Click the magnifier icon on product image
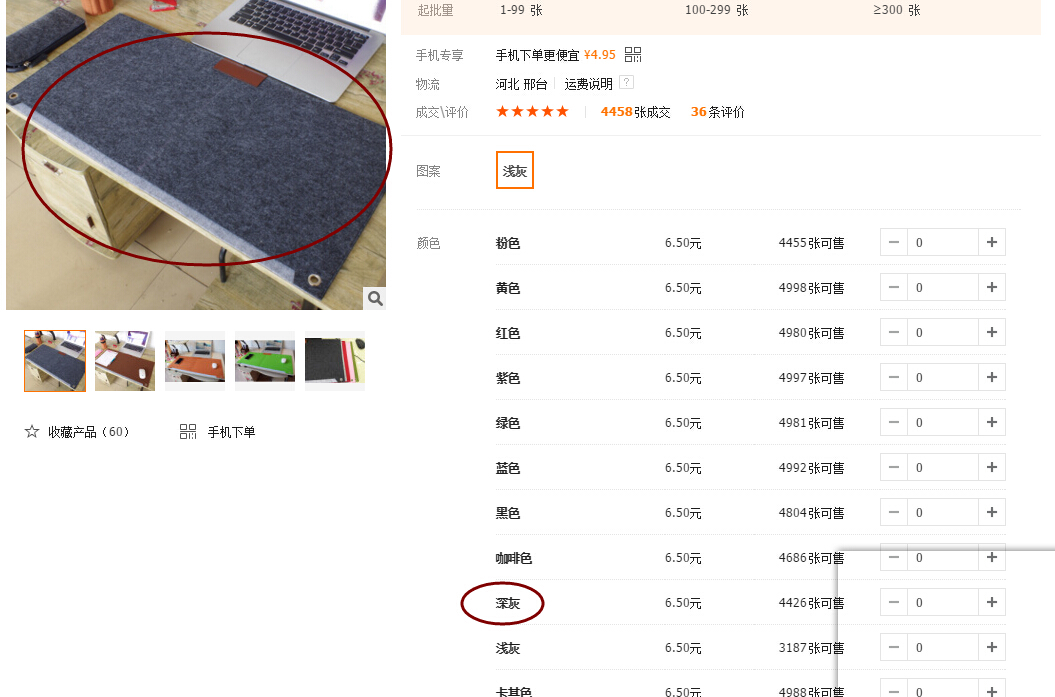This screenshot has height=697, width=1055. [375, 298]
